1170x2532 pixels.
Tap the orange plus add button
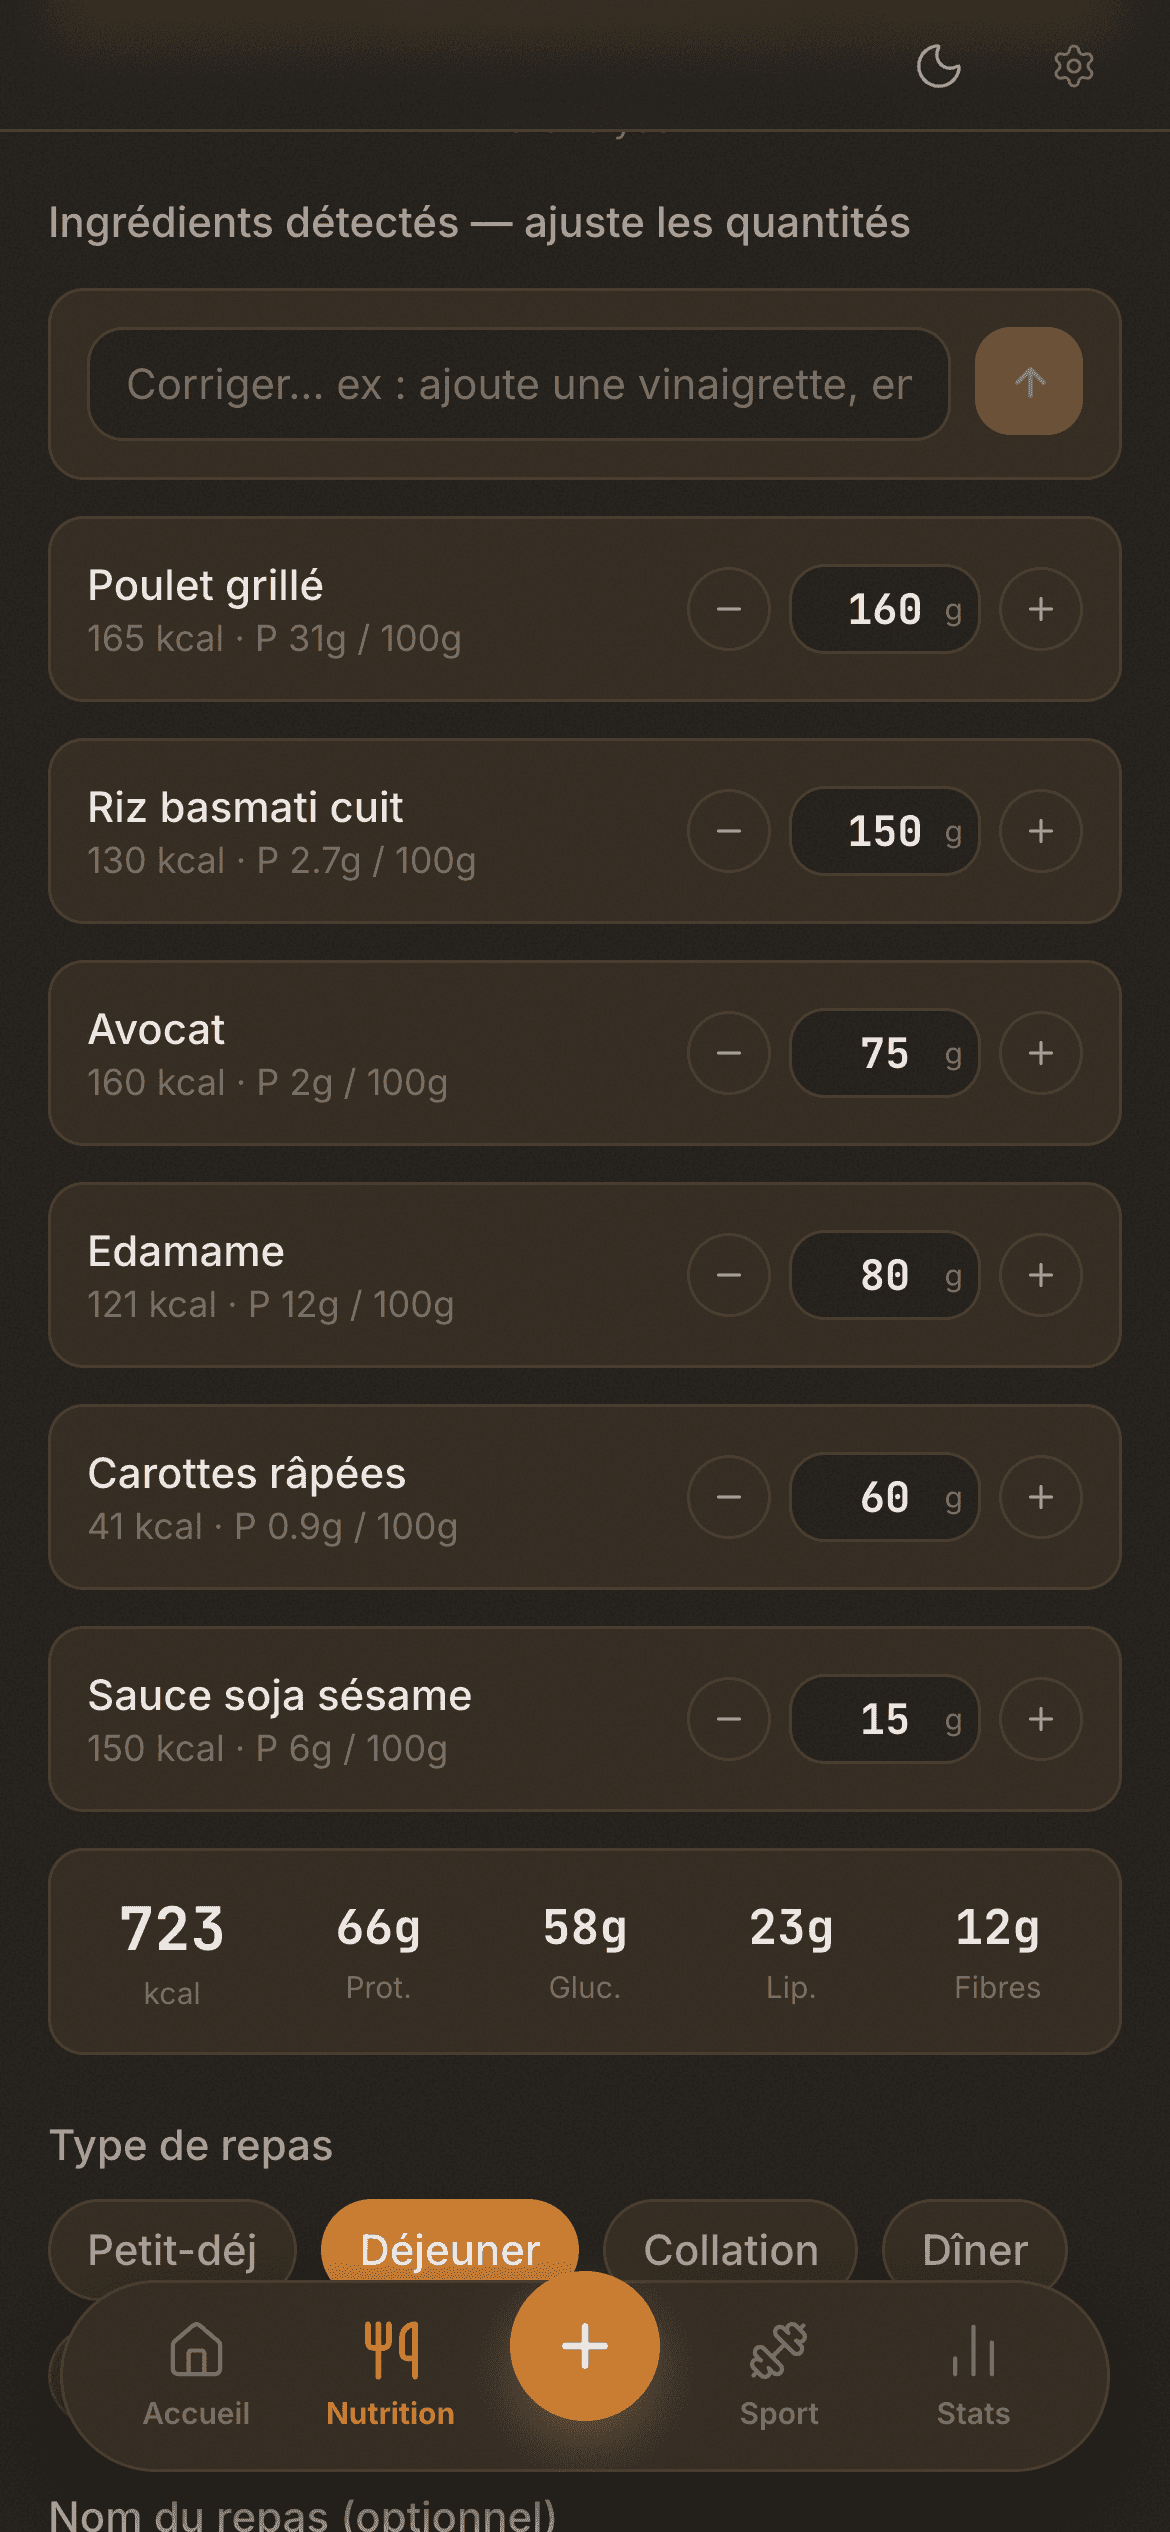[585, 2346]
